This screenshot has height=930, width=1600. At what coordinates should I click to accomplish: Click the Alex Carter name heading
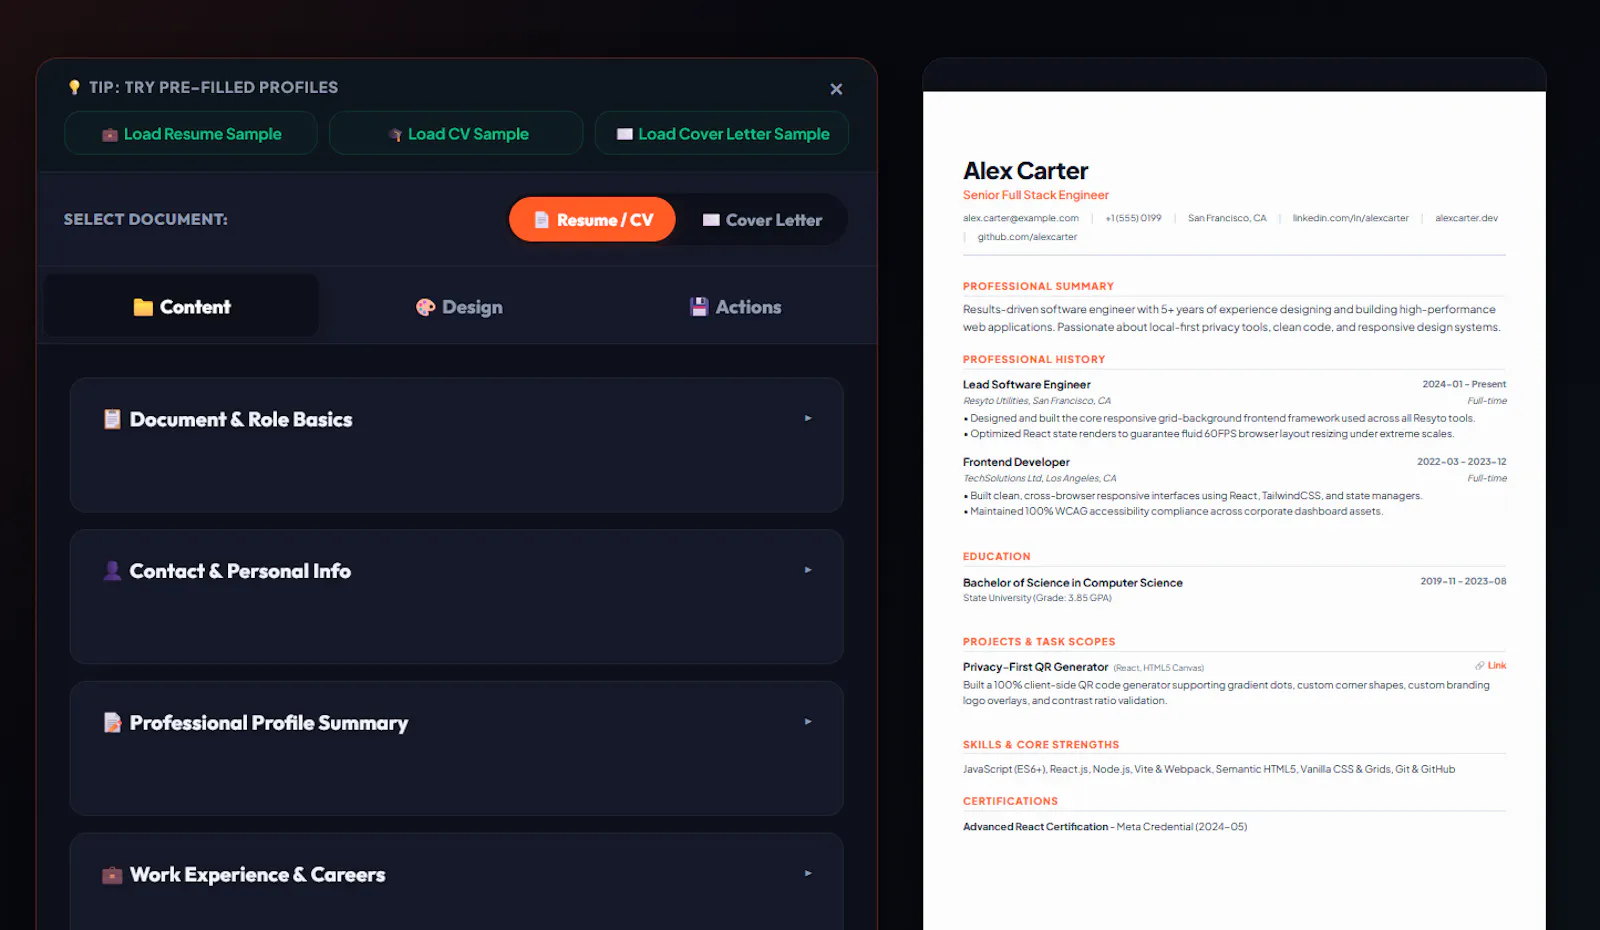click(1025, 171)
